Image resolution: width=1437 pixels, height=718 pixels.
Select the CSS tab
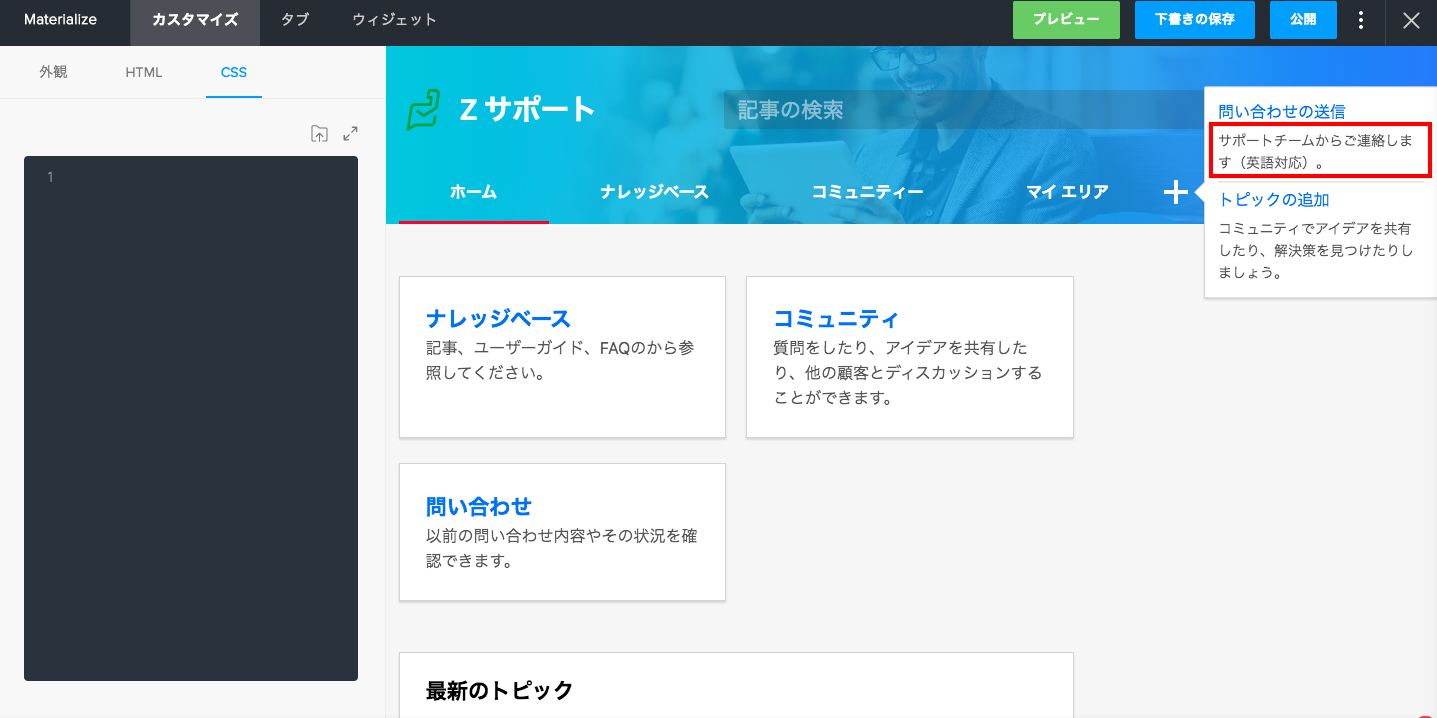click(234, 72)
